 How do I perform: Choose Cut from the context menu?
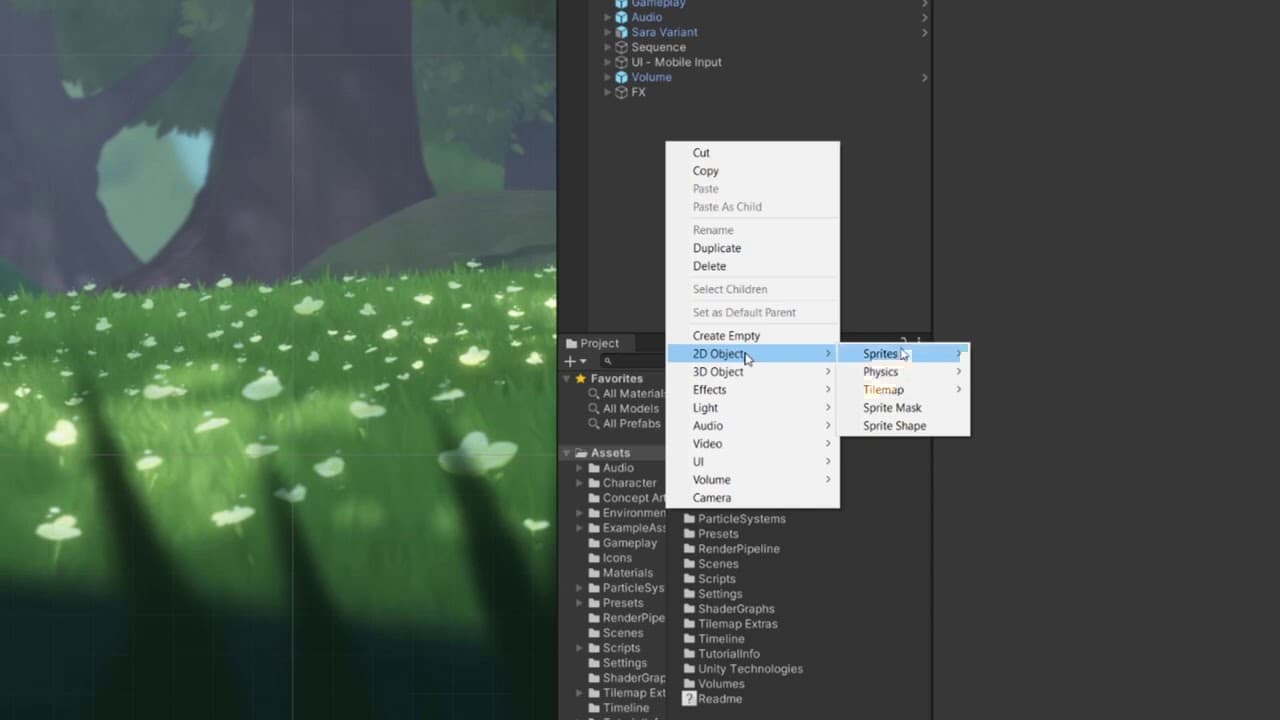[x=753, y=153]
